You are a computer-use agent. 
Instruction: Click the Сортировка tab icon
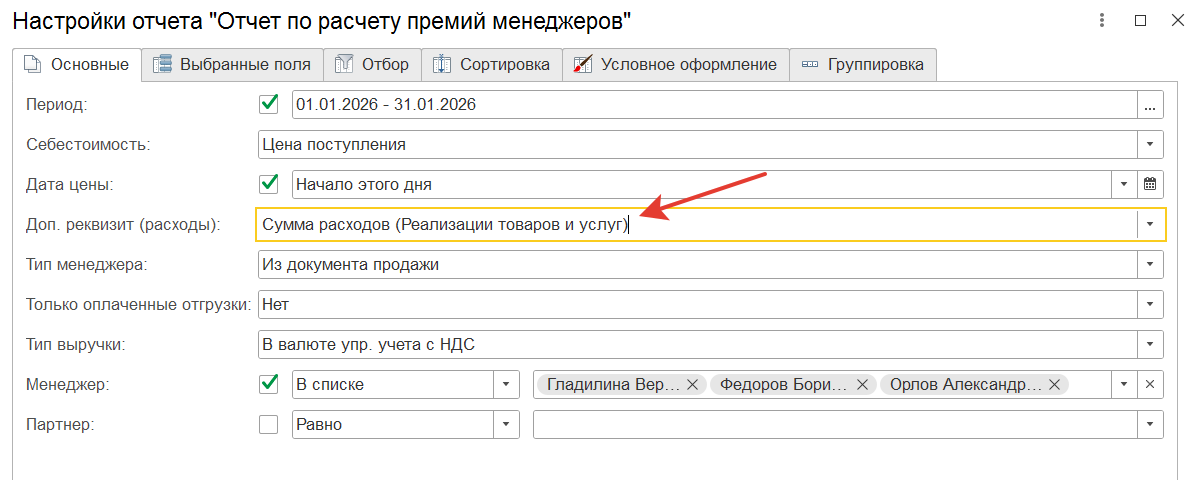point(442,65)
